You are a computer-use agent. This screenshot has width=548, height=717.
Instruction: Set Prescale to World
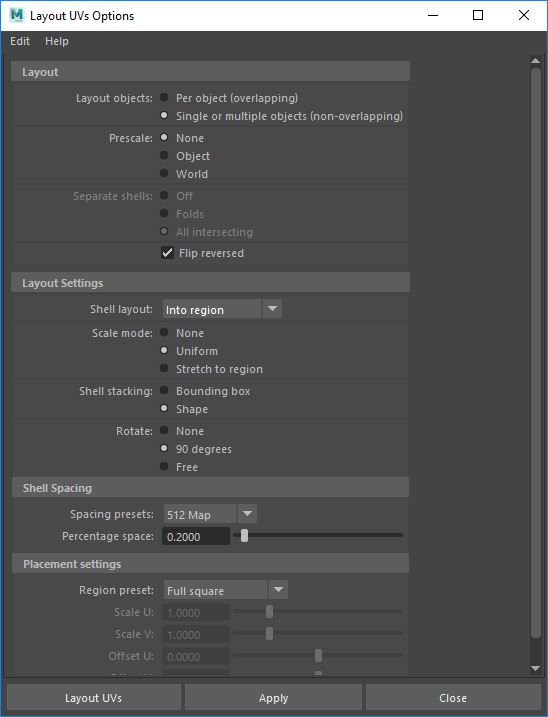[x=164, y=173]
